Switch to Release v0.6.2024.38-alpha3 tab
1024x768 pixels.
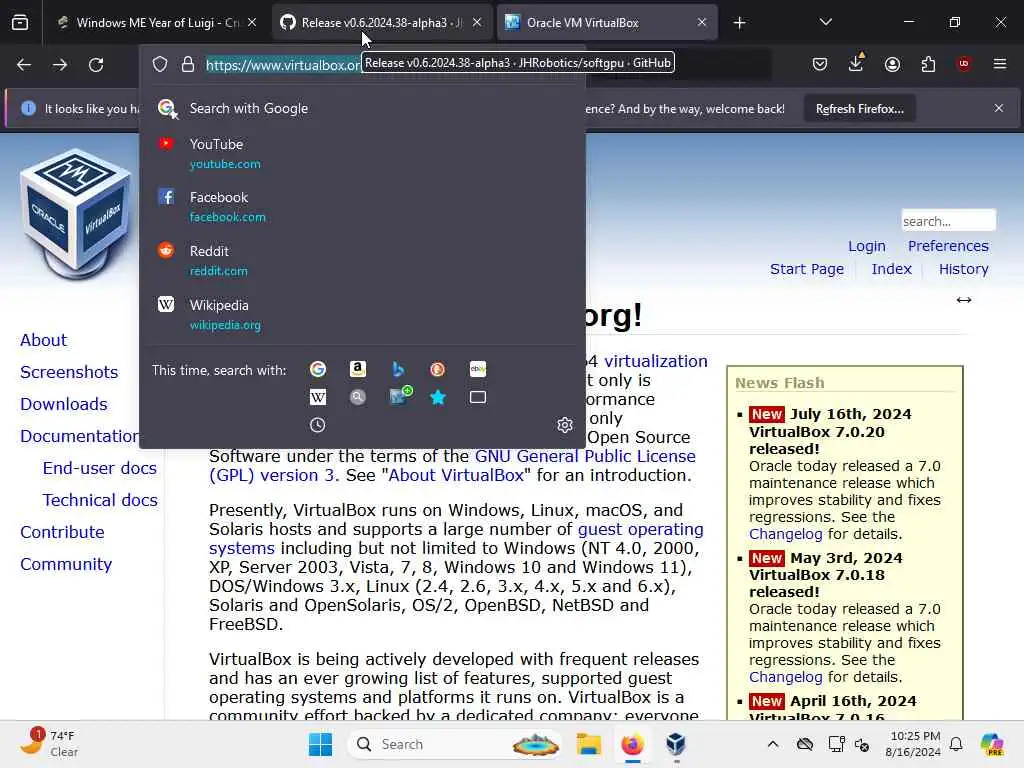click(x=381, y=23)
